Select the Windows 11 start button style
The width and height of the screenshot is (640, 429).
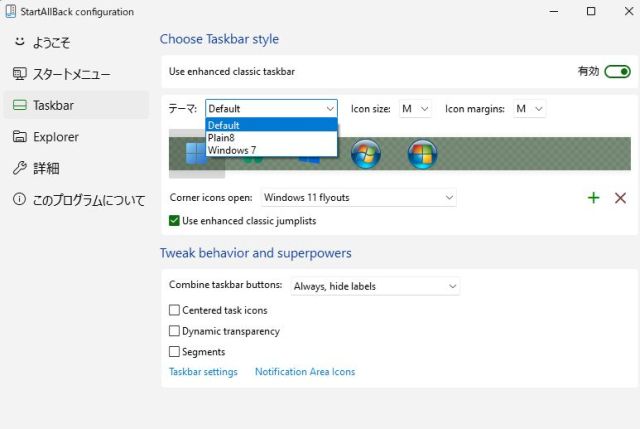tap(196, 153)
